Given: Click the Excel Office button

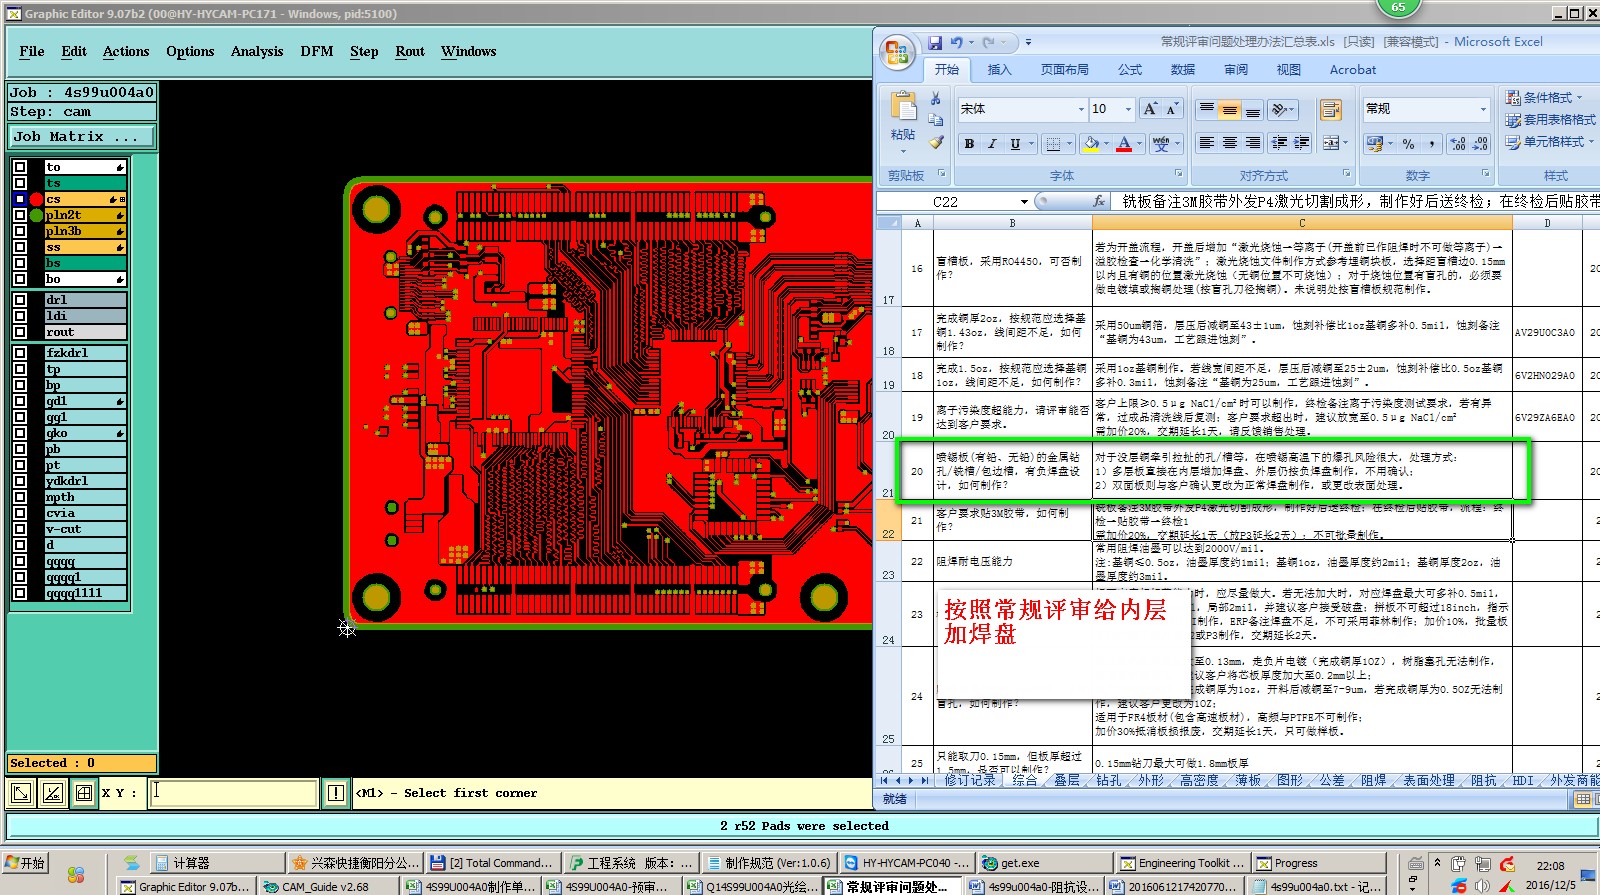Looking at the screenshot, I should pos(897,52).
